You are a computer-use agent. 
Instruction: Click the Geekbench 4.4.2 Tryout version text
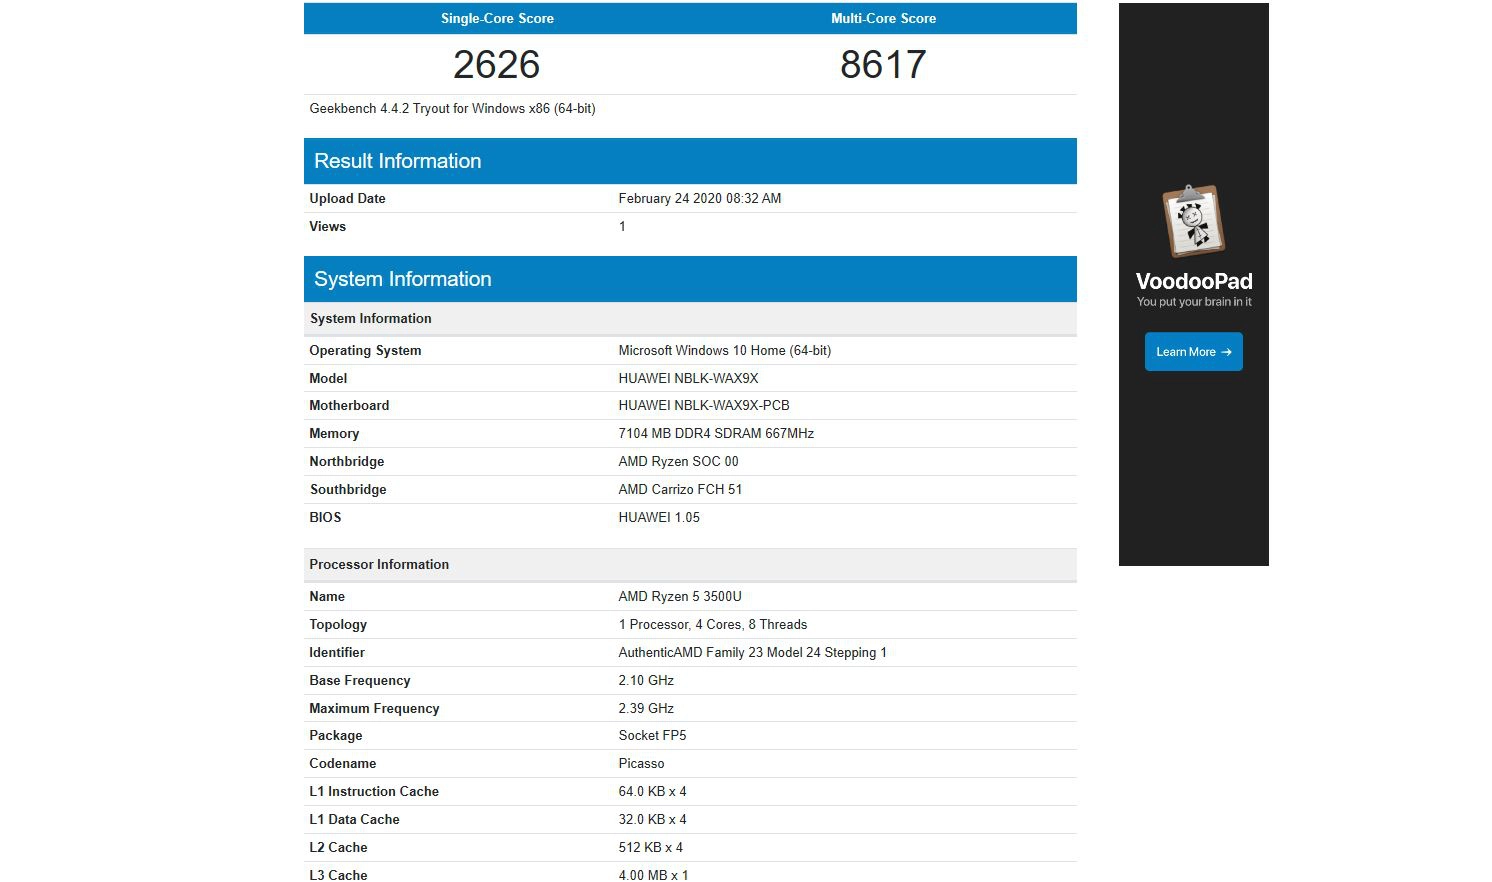(x=452, y=108)
